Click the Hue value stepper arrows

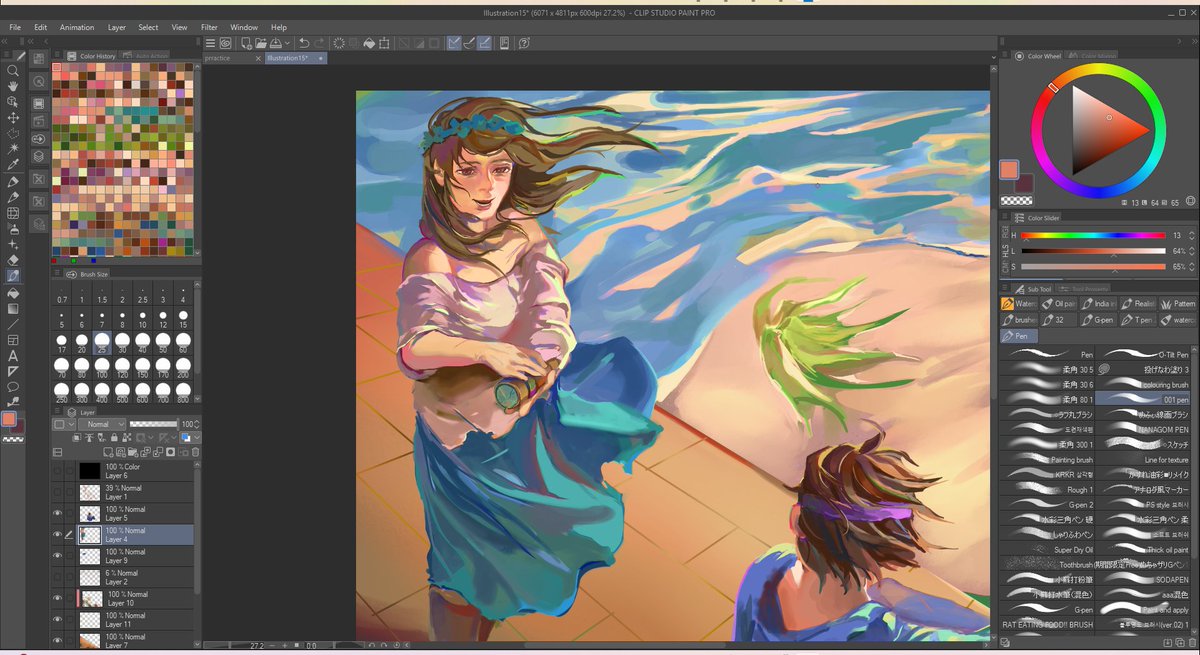click(1191, 235)
